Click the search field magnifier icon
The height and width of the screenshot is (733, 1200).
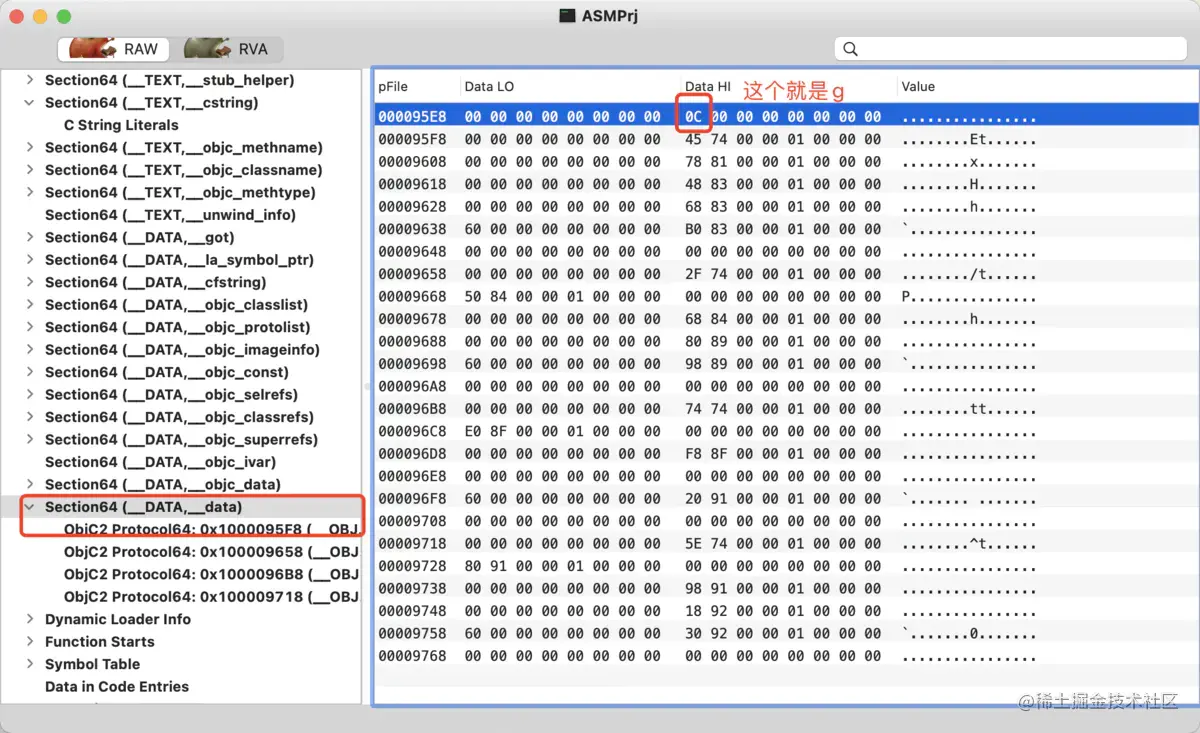coord(851,48)
